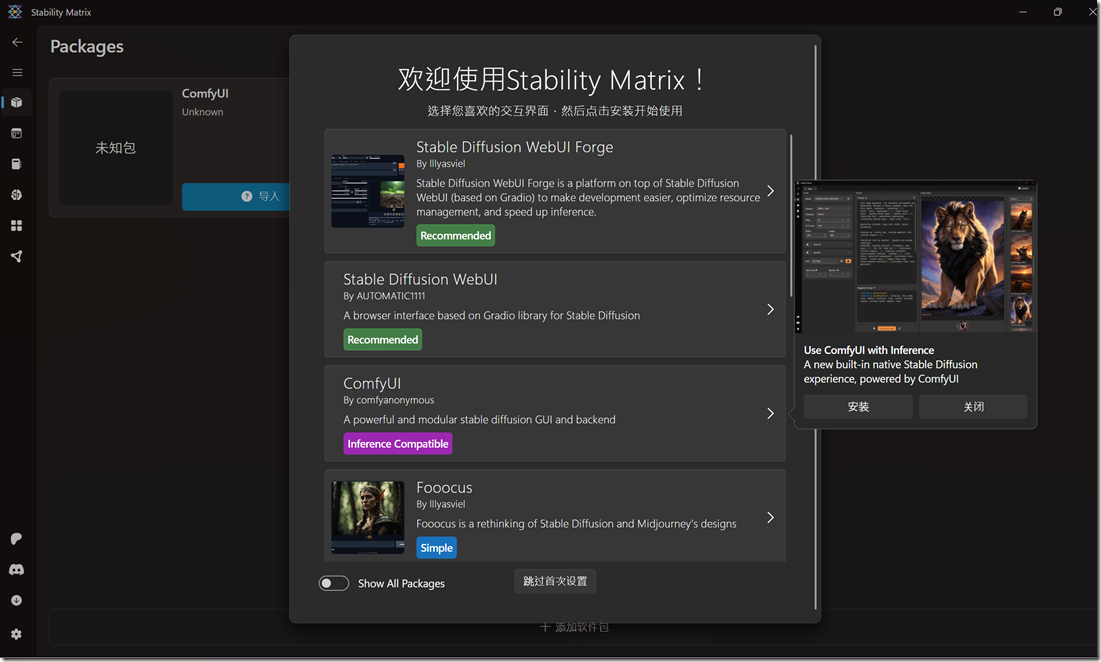Screen dimensions: 1101x662
Task: Select the Packages cube icon
Action: pyautogui.click(x=17, y=102)
